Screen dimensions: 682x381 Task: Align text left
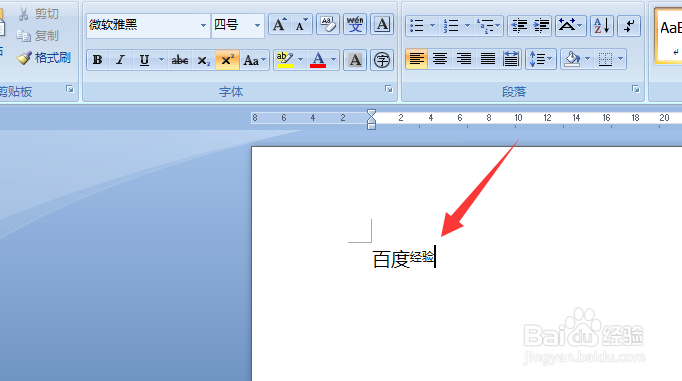[416, 59]
